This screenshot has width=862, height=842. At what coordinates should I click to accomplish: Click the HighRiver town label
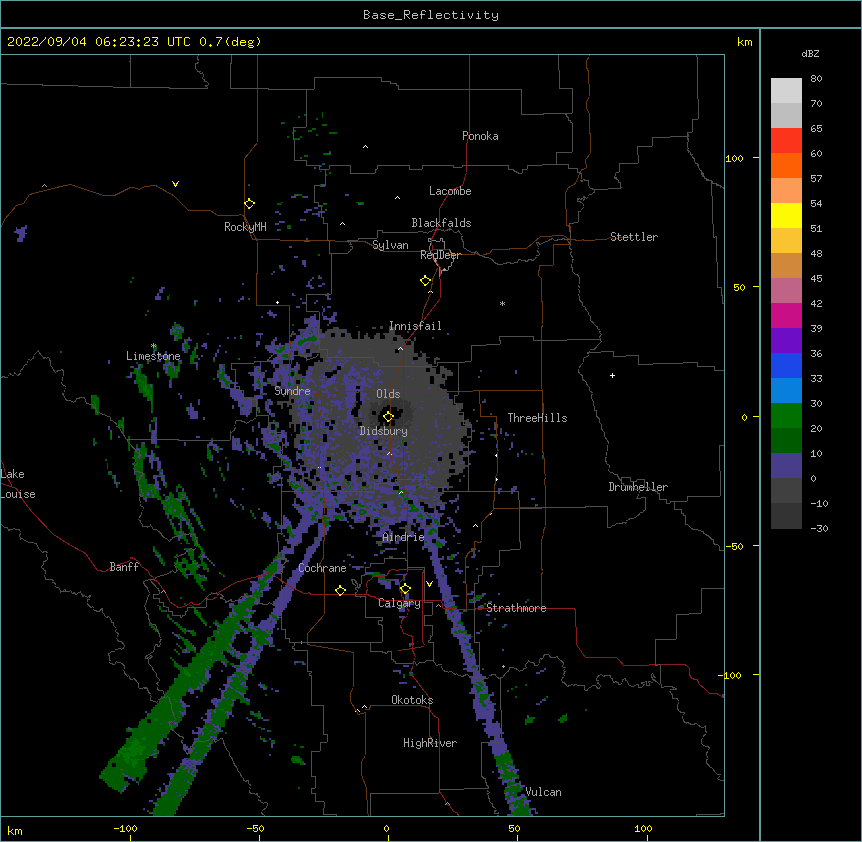pyautogui.click(x=430, y=743)
